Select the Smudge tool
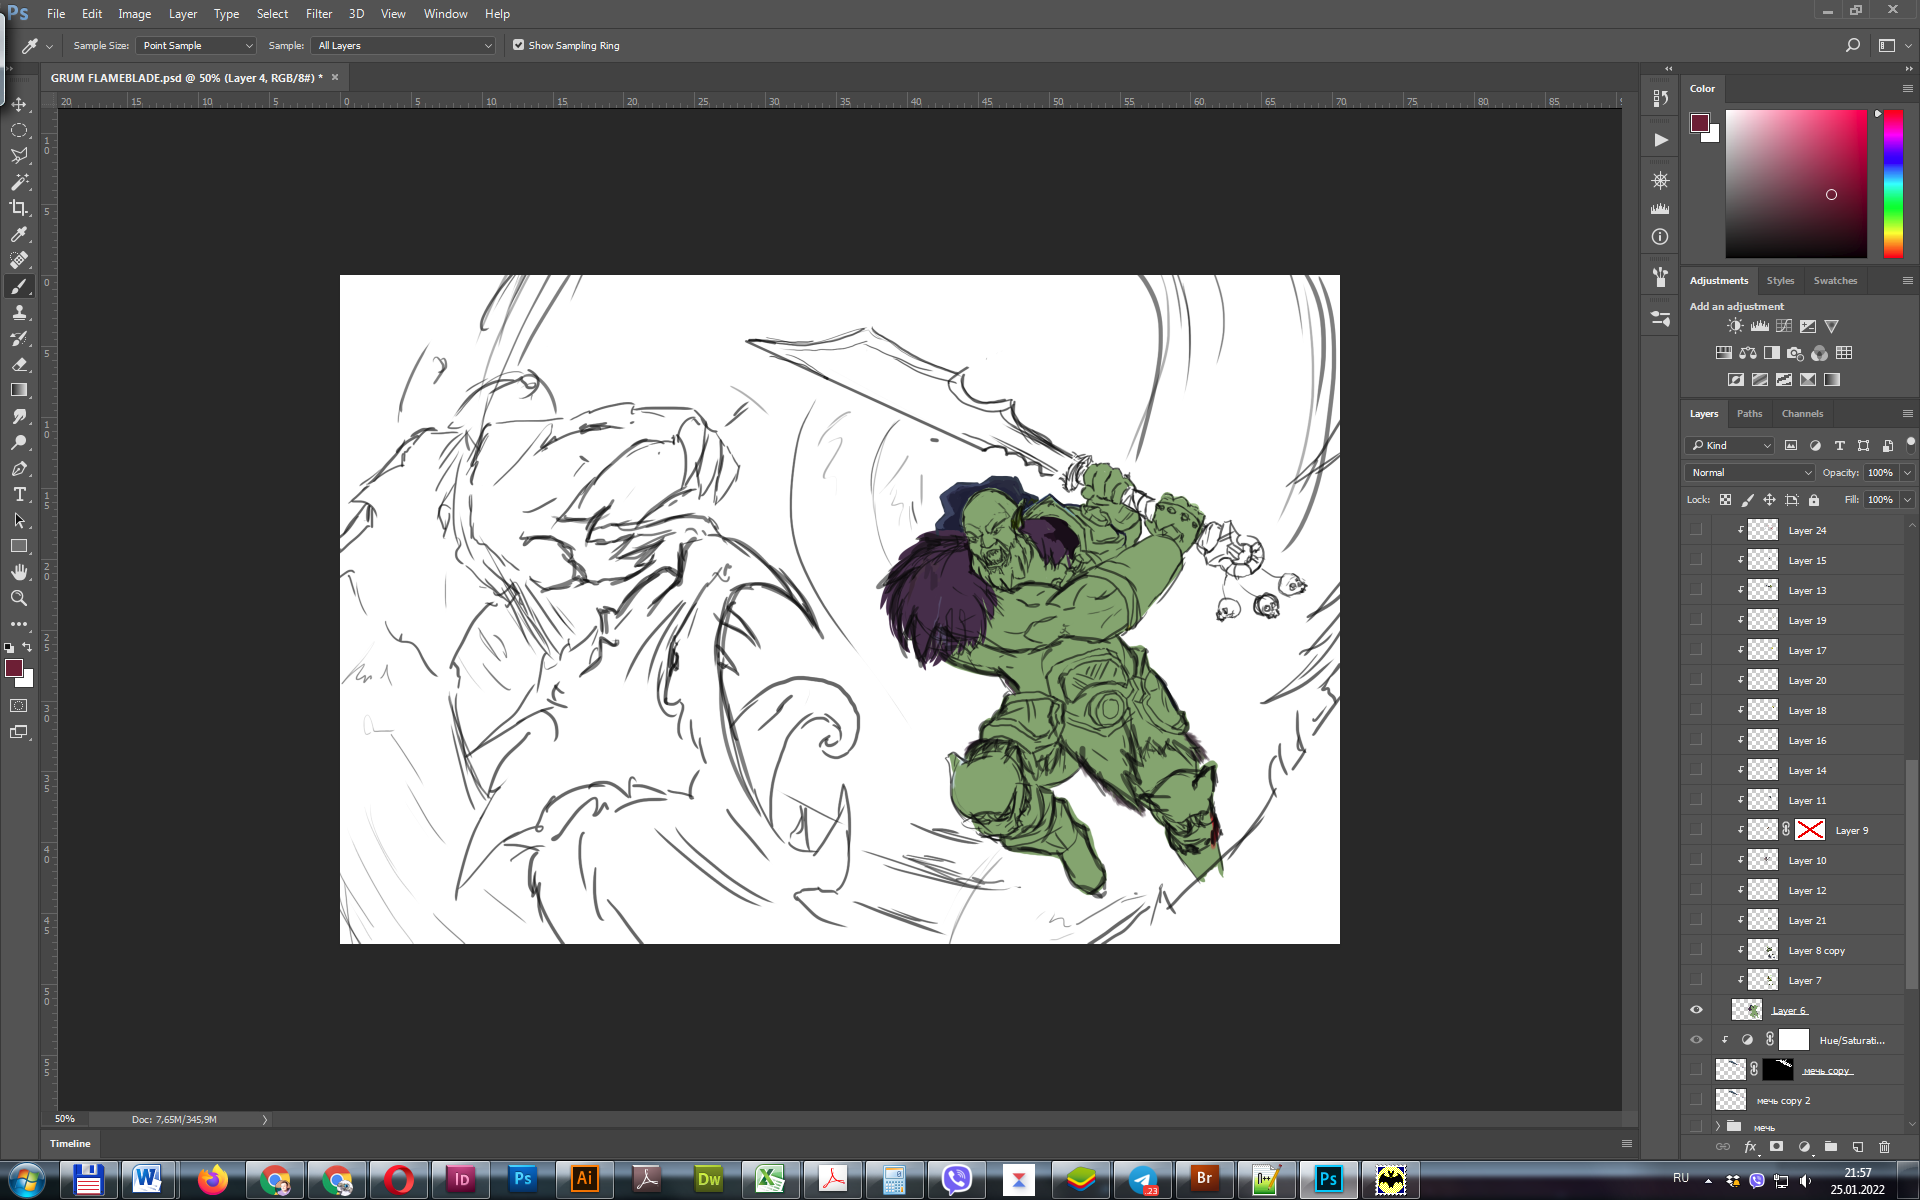The height and width of the screenshot is (1200, 1920). tap(19, 416)
